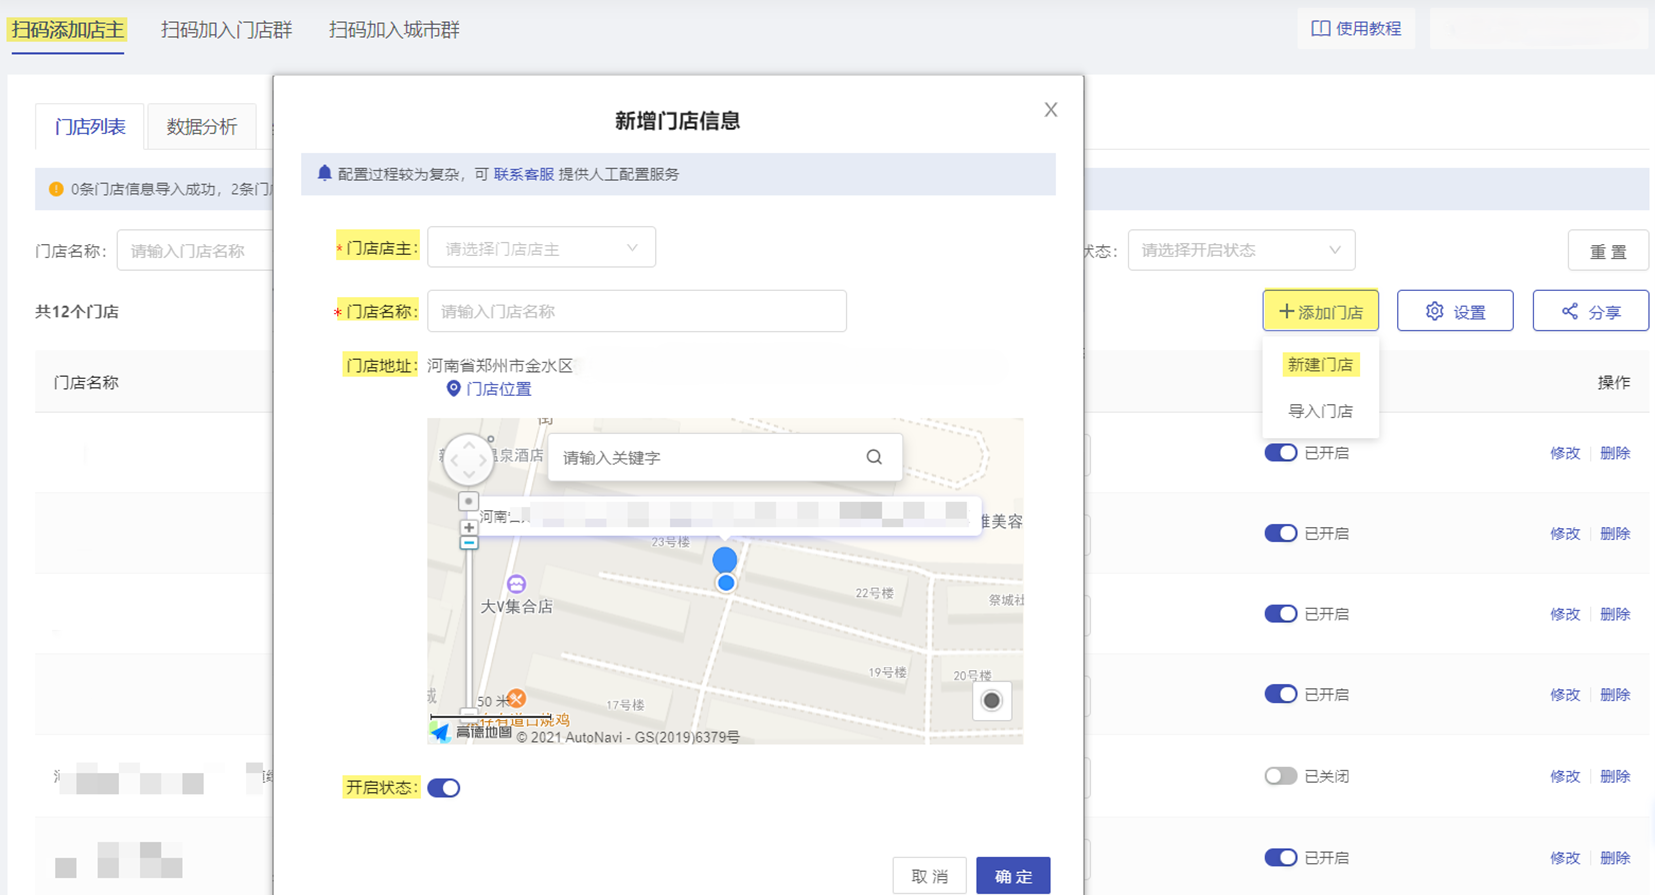
Task: Click 删除 on the first store row
Action: click(x=1615, y=453)
